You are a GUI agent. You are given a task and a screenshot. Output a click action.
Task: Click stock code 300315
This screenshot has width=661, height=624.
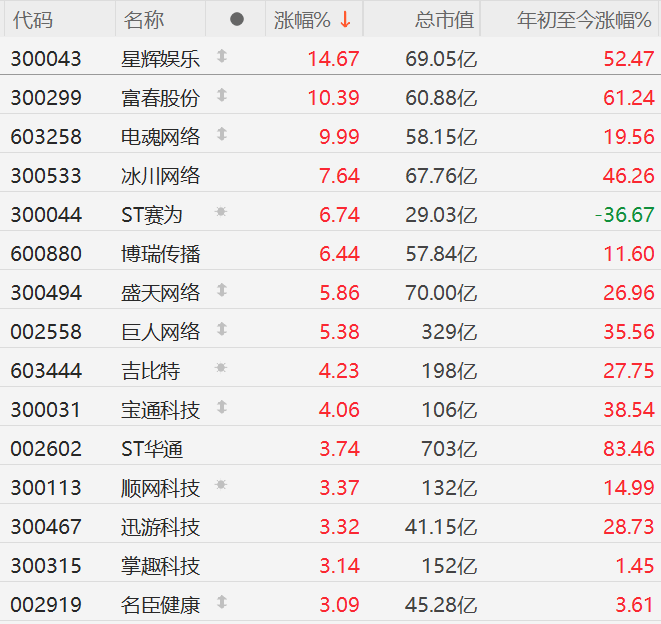click(x=46, y=566)
